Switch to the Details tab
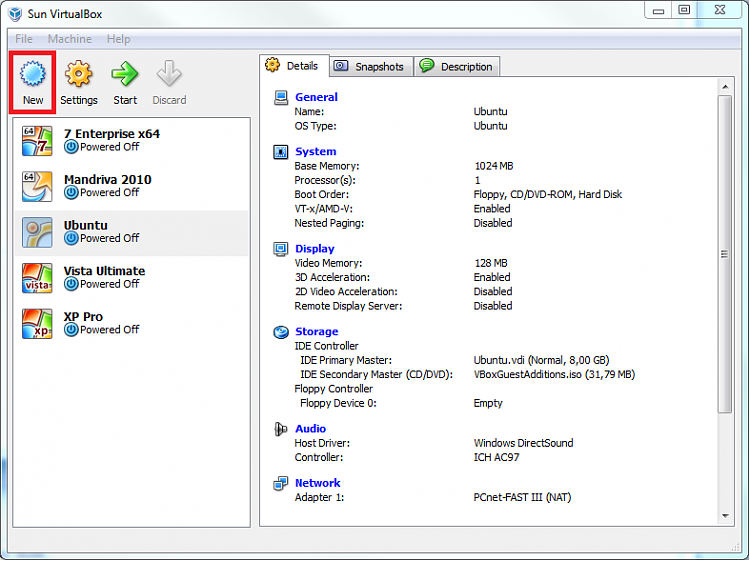Image resolution: width=750 pixels, height=561 pixels. pos(294,66)
